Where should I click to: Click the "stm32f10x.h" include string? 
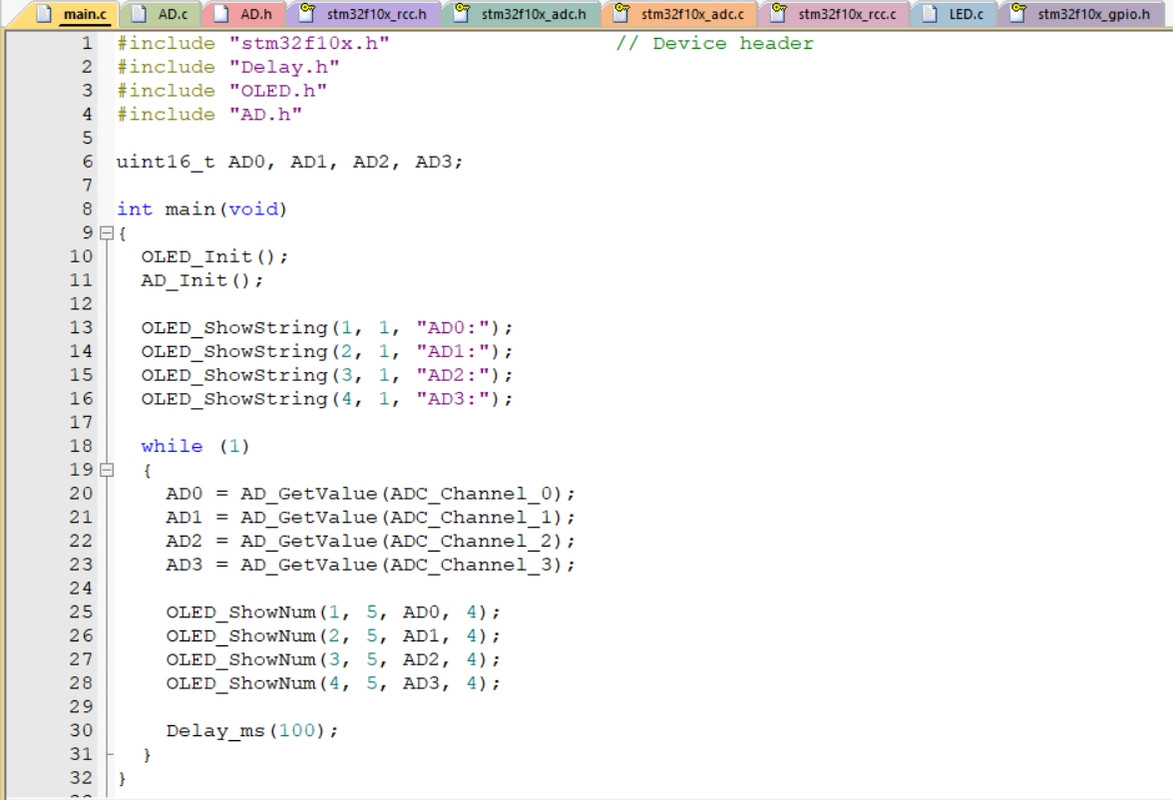(309, 43)
